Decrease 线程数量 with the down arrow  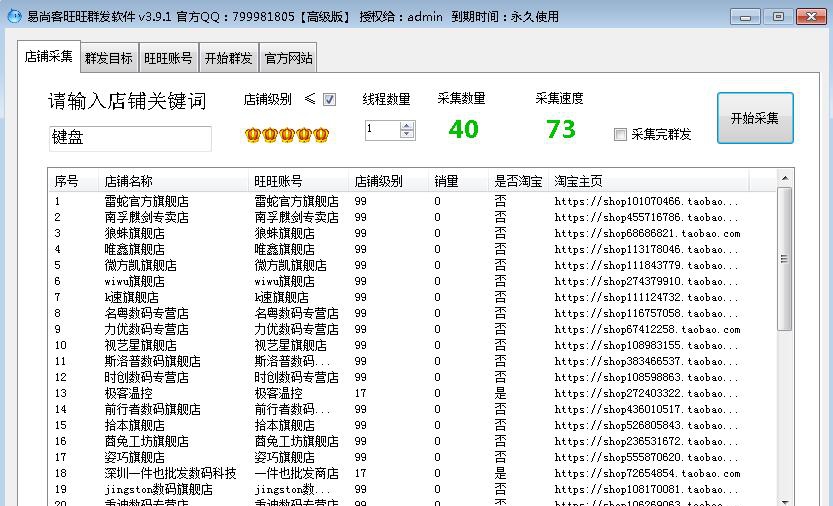(x=407, y=134)
